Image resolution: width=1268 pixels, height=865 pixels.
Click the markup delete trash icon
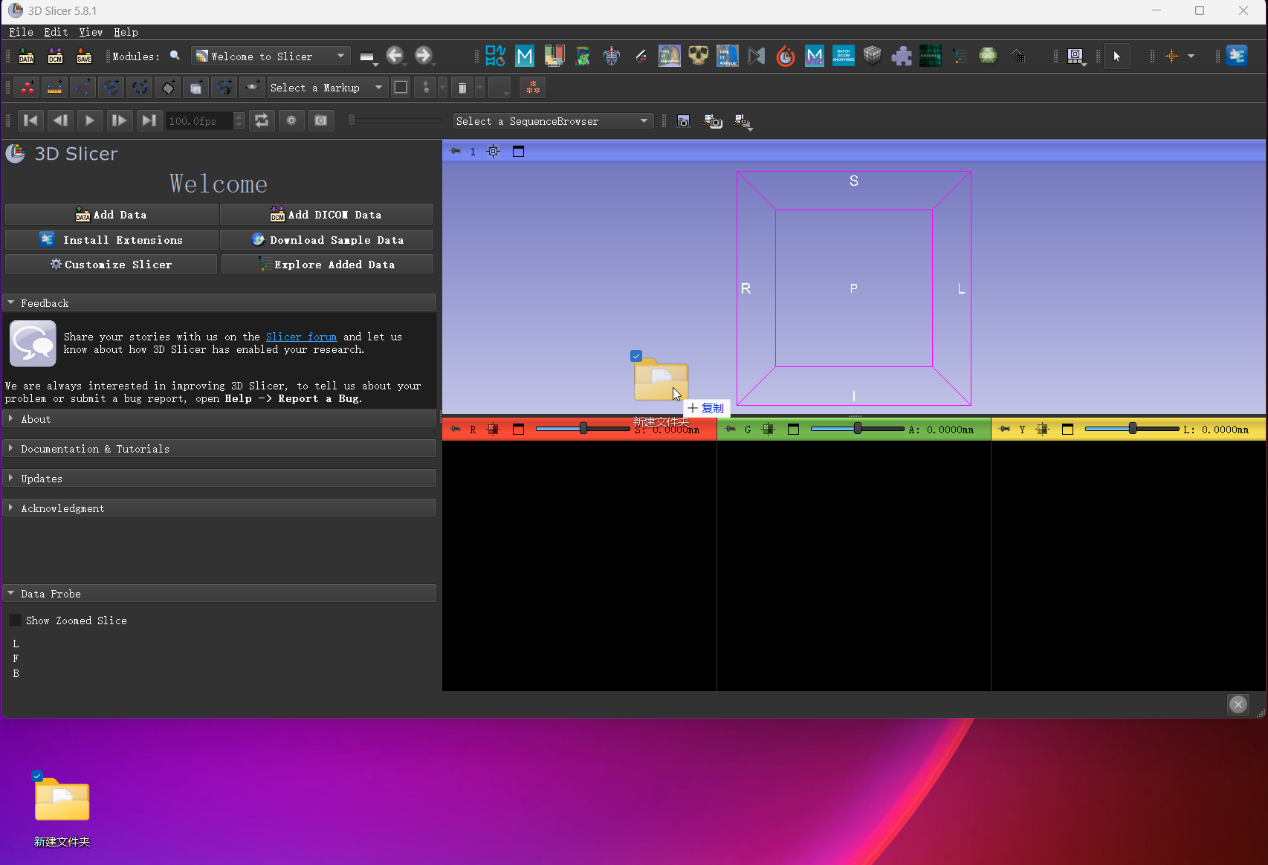[x=461, y=88]
